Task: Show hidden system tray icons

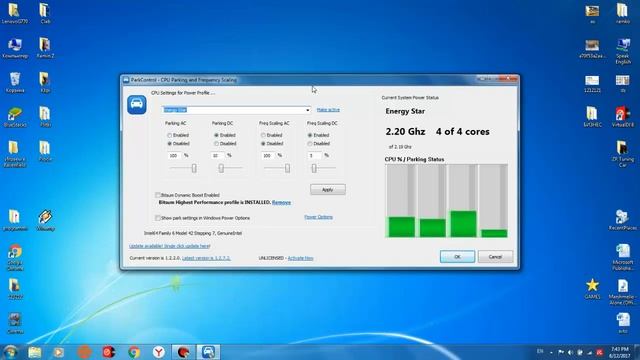Action: (551, 353)
